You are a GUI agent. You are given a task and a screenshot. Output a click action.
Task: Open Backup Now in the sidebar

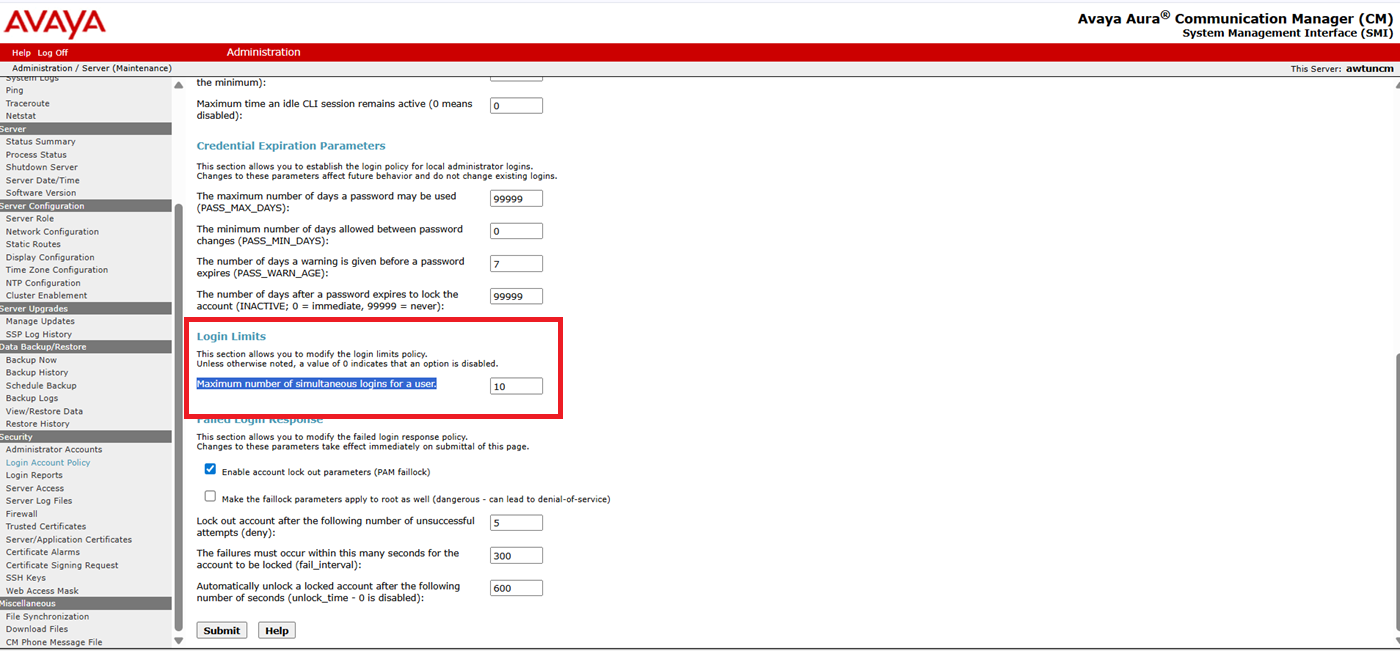(x=31, y=360)
